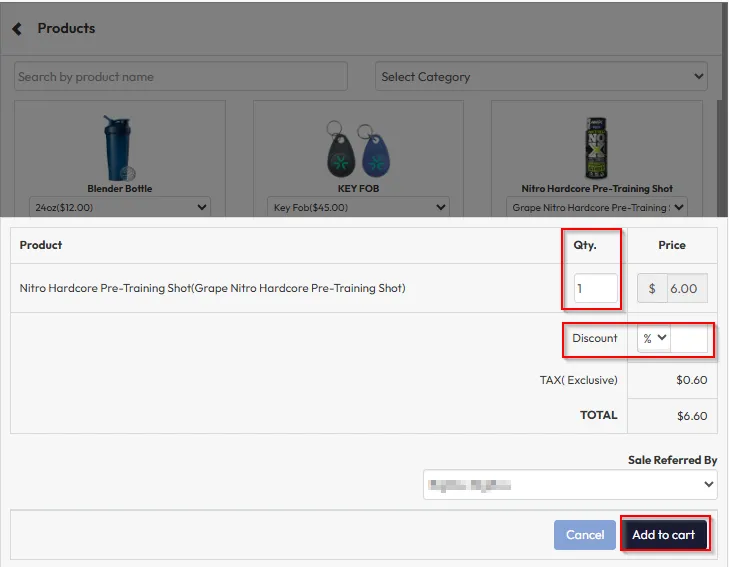Screen dimensions: 729x567
Task: Click the Blender Bottle product name
Action: pyautogui.click(x=119, y=188)
